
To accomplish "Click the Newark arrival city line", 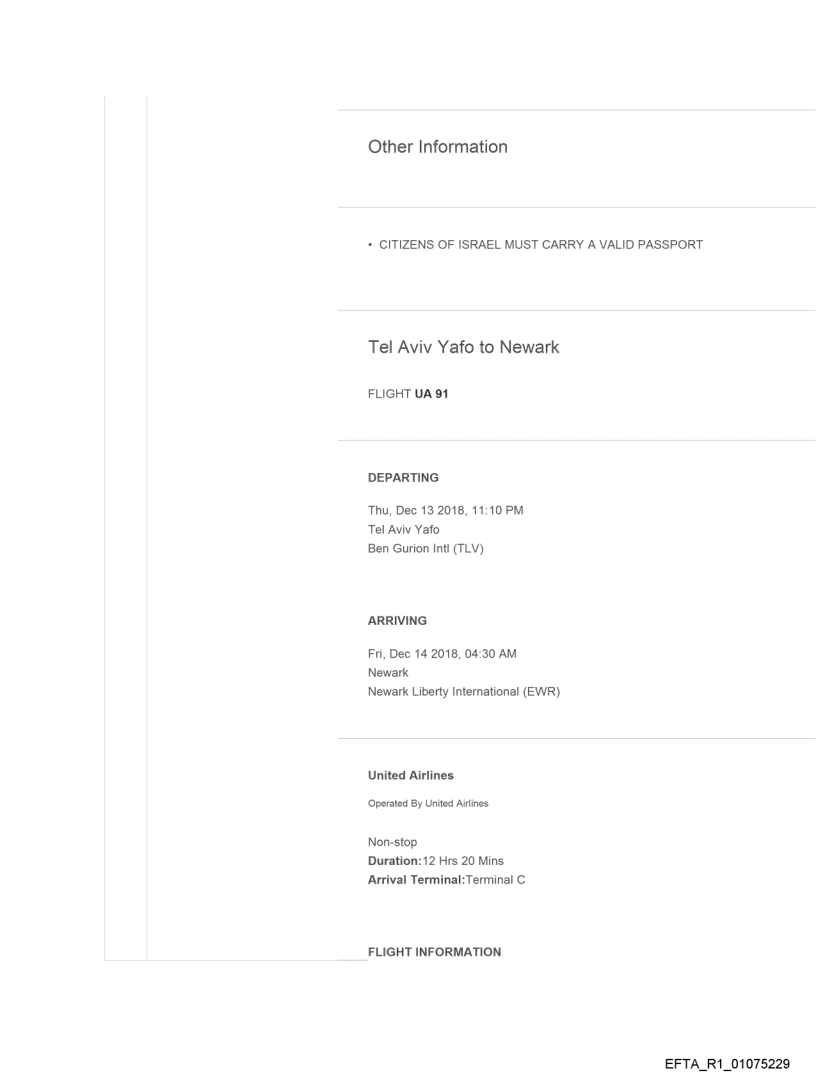I will pos(388,672).
